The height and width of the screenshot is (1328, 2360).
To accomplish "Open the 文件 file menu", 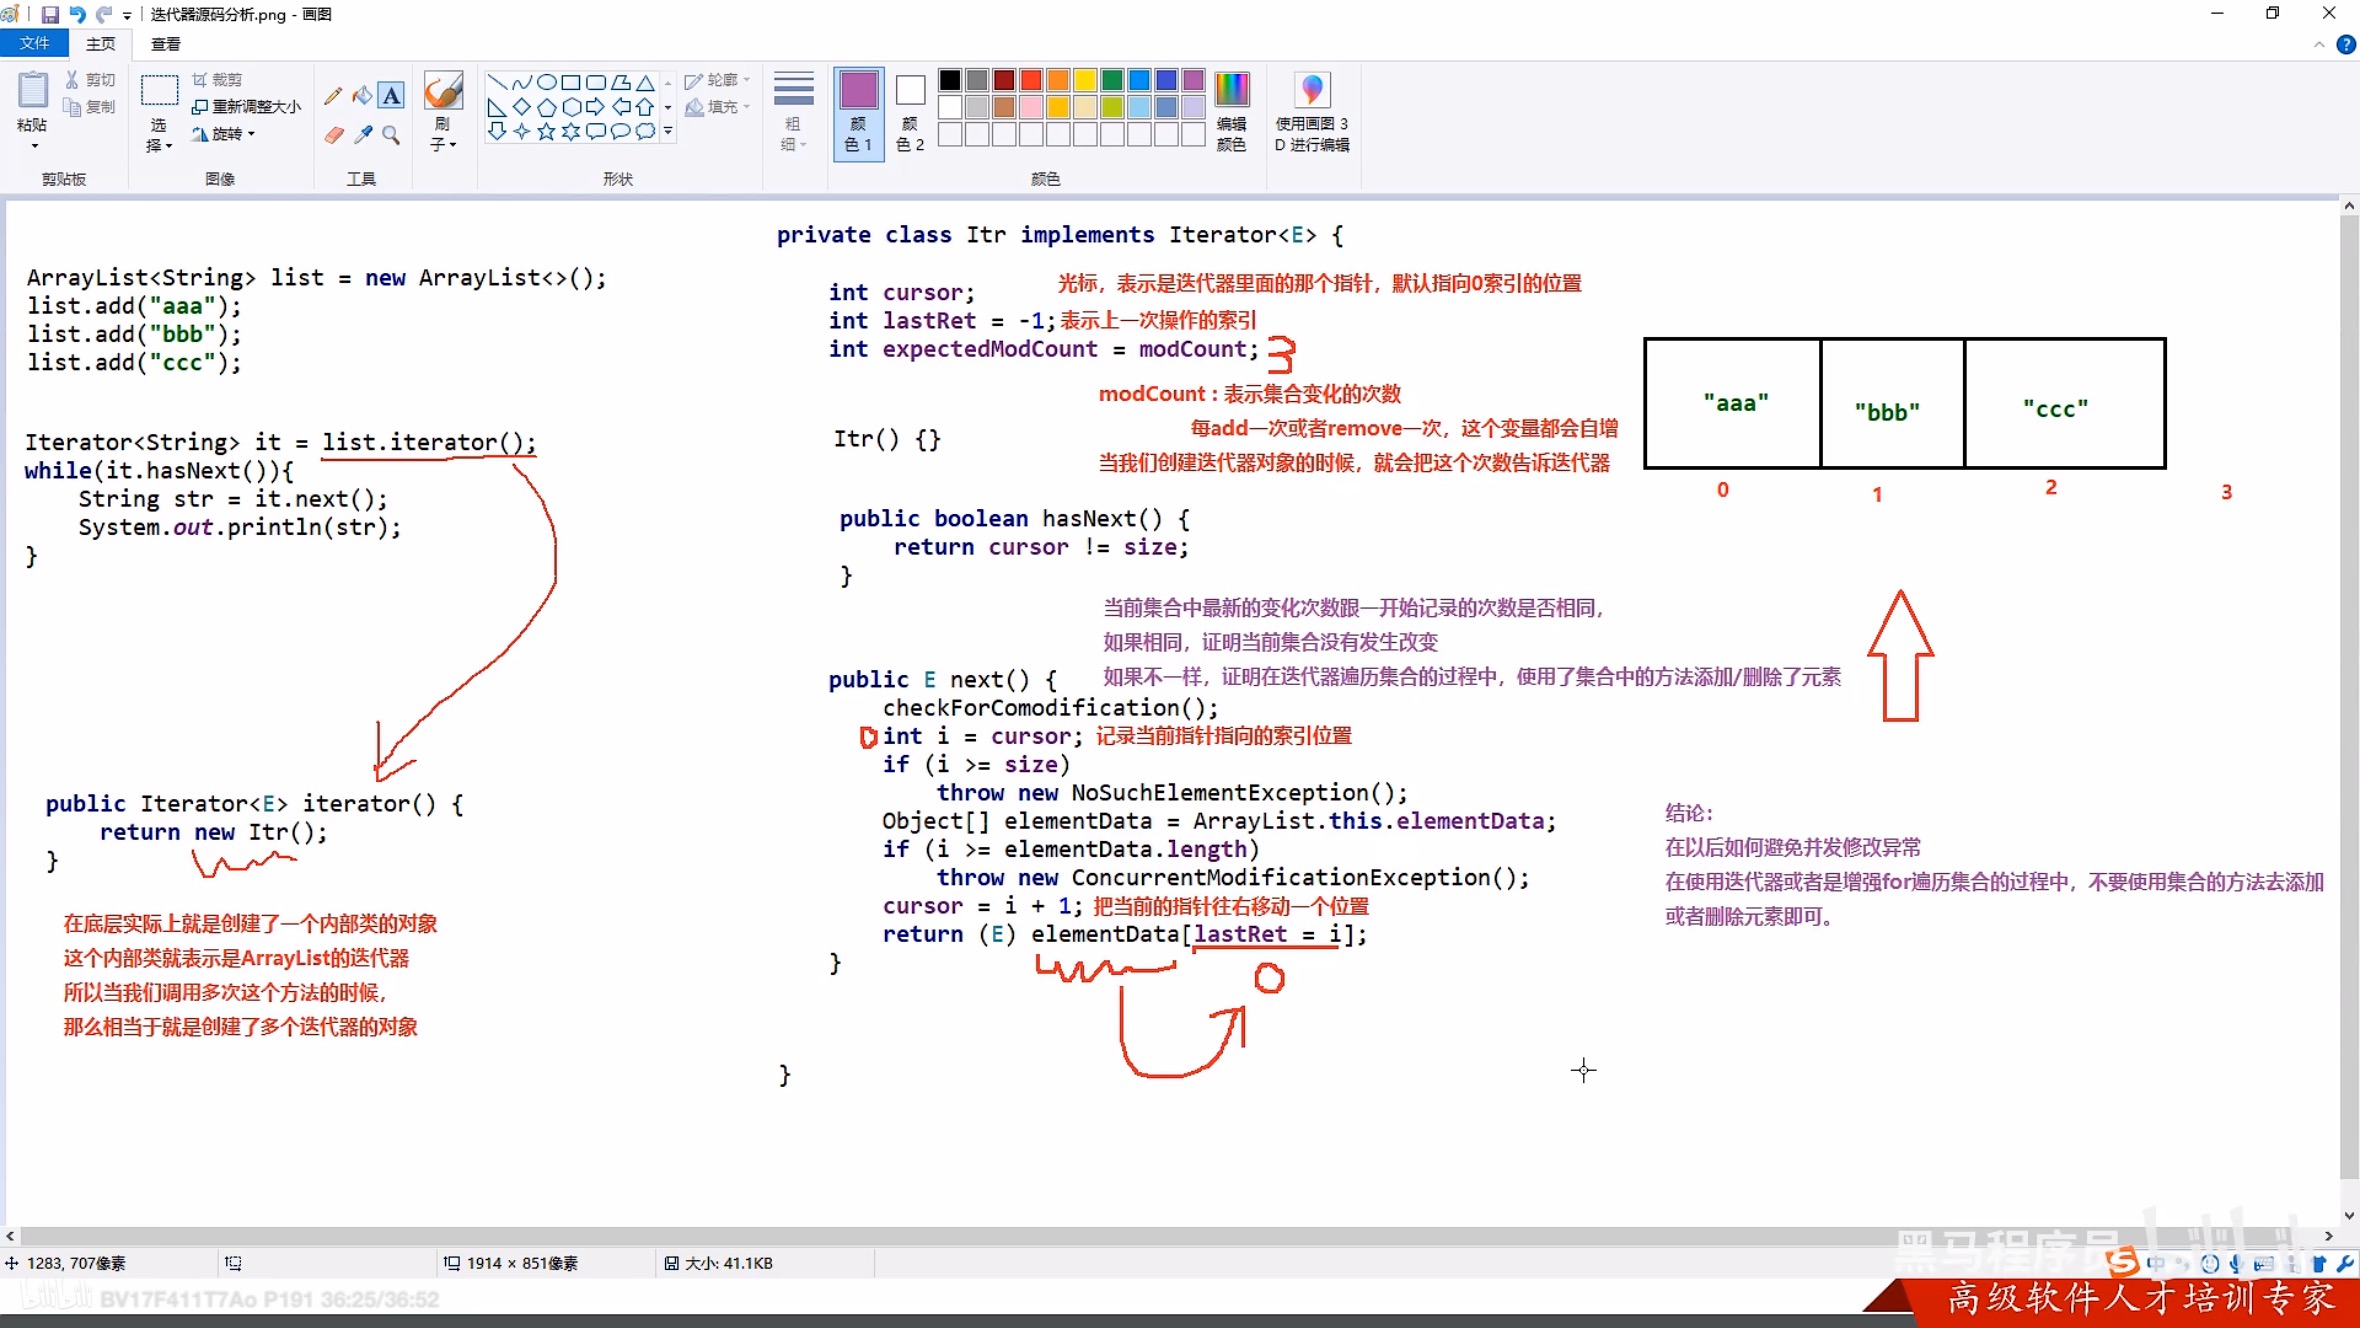I will pyautogui.click(x=34, y=43).
